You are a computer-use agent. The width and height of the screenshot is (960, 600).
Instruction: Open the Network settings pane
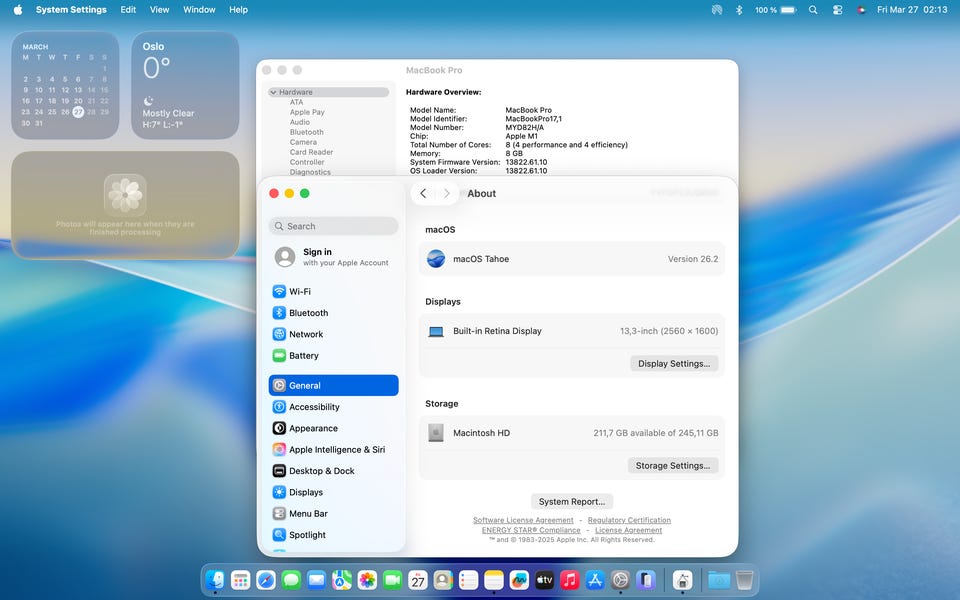click(306, 335)
